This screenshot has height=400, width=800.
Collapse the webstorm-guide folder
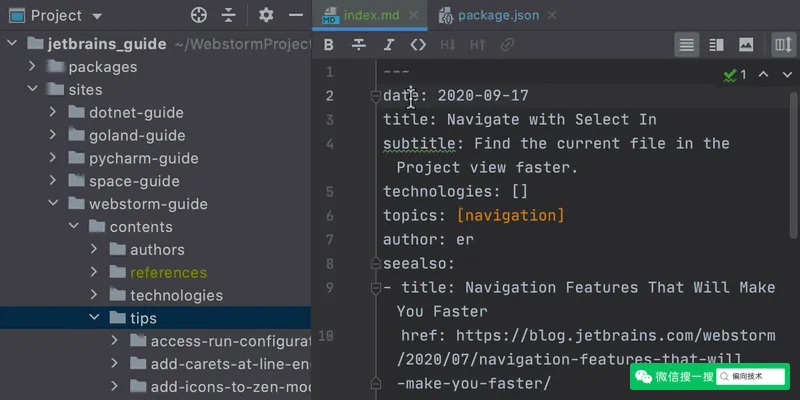point(53,203)
